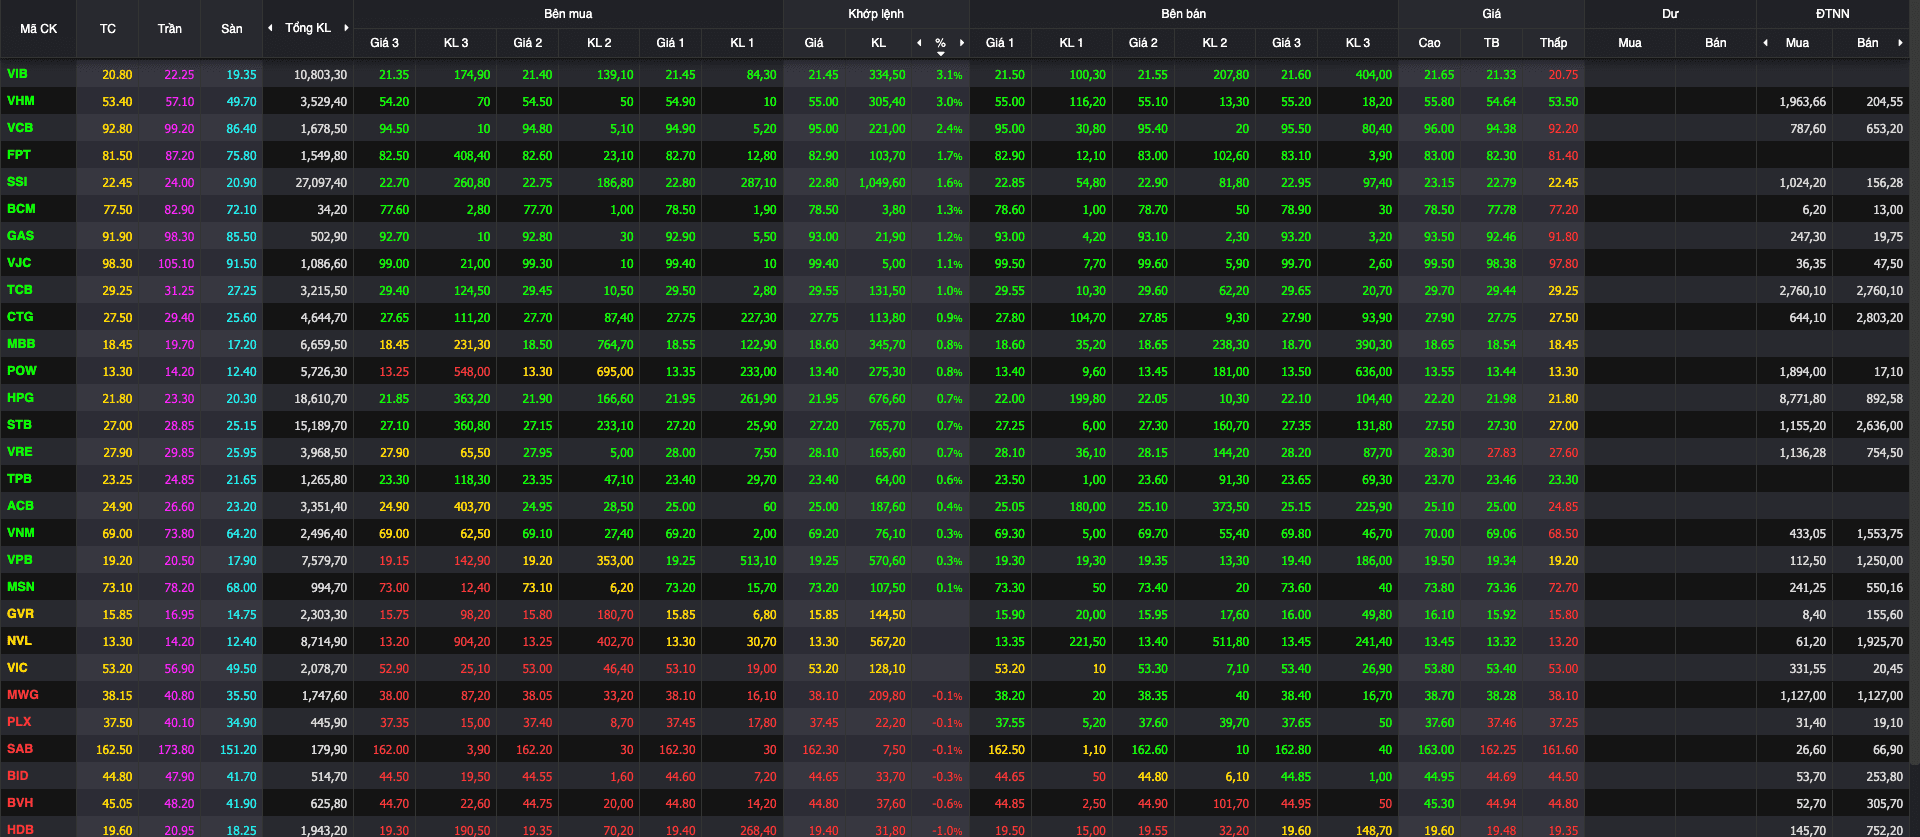Open the BCM stock symbol
Viewport: 1920px width, 837px height.
21,209
